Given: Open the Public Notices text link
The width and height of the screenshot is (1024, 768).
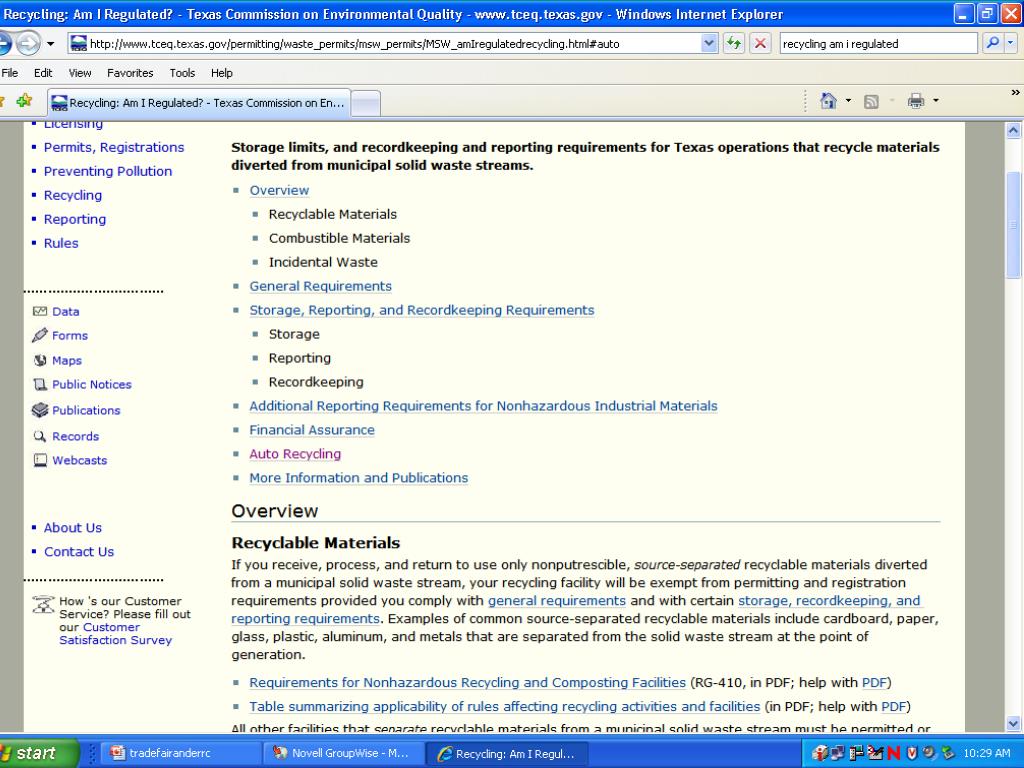Looking at the screenshot, I should (91, 385).
